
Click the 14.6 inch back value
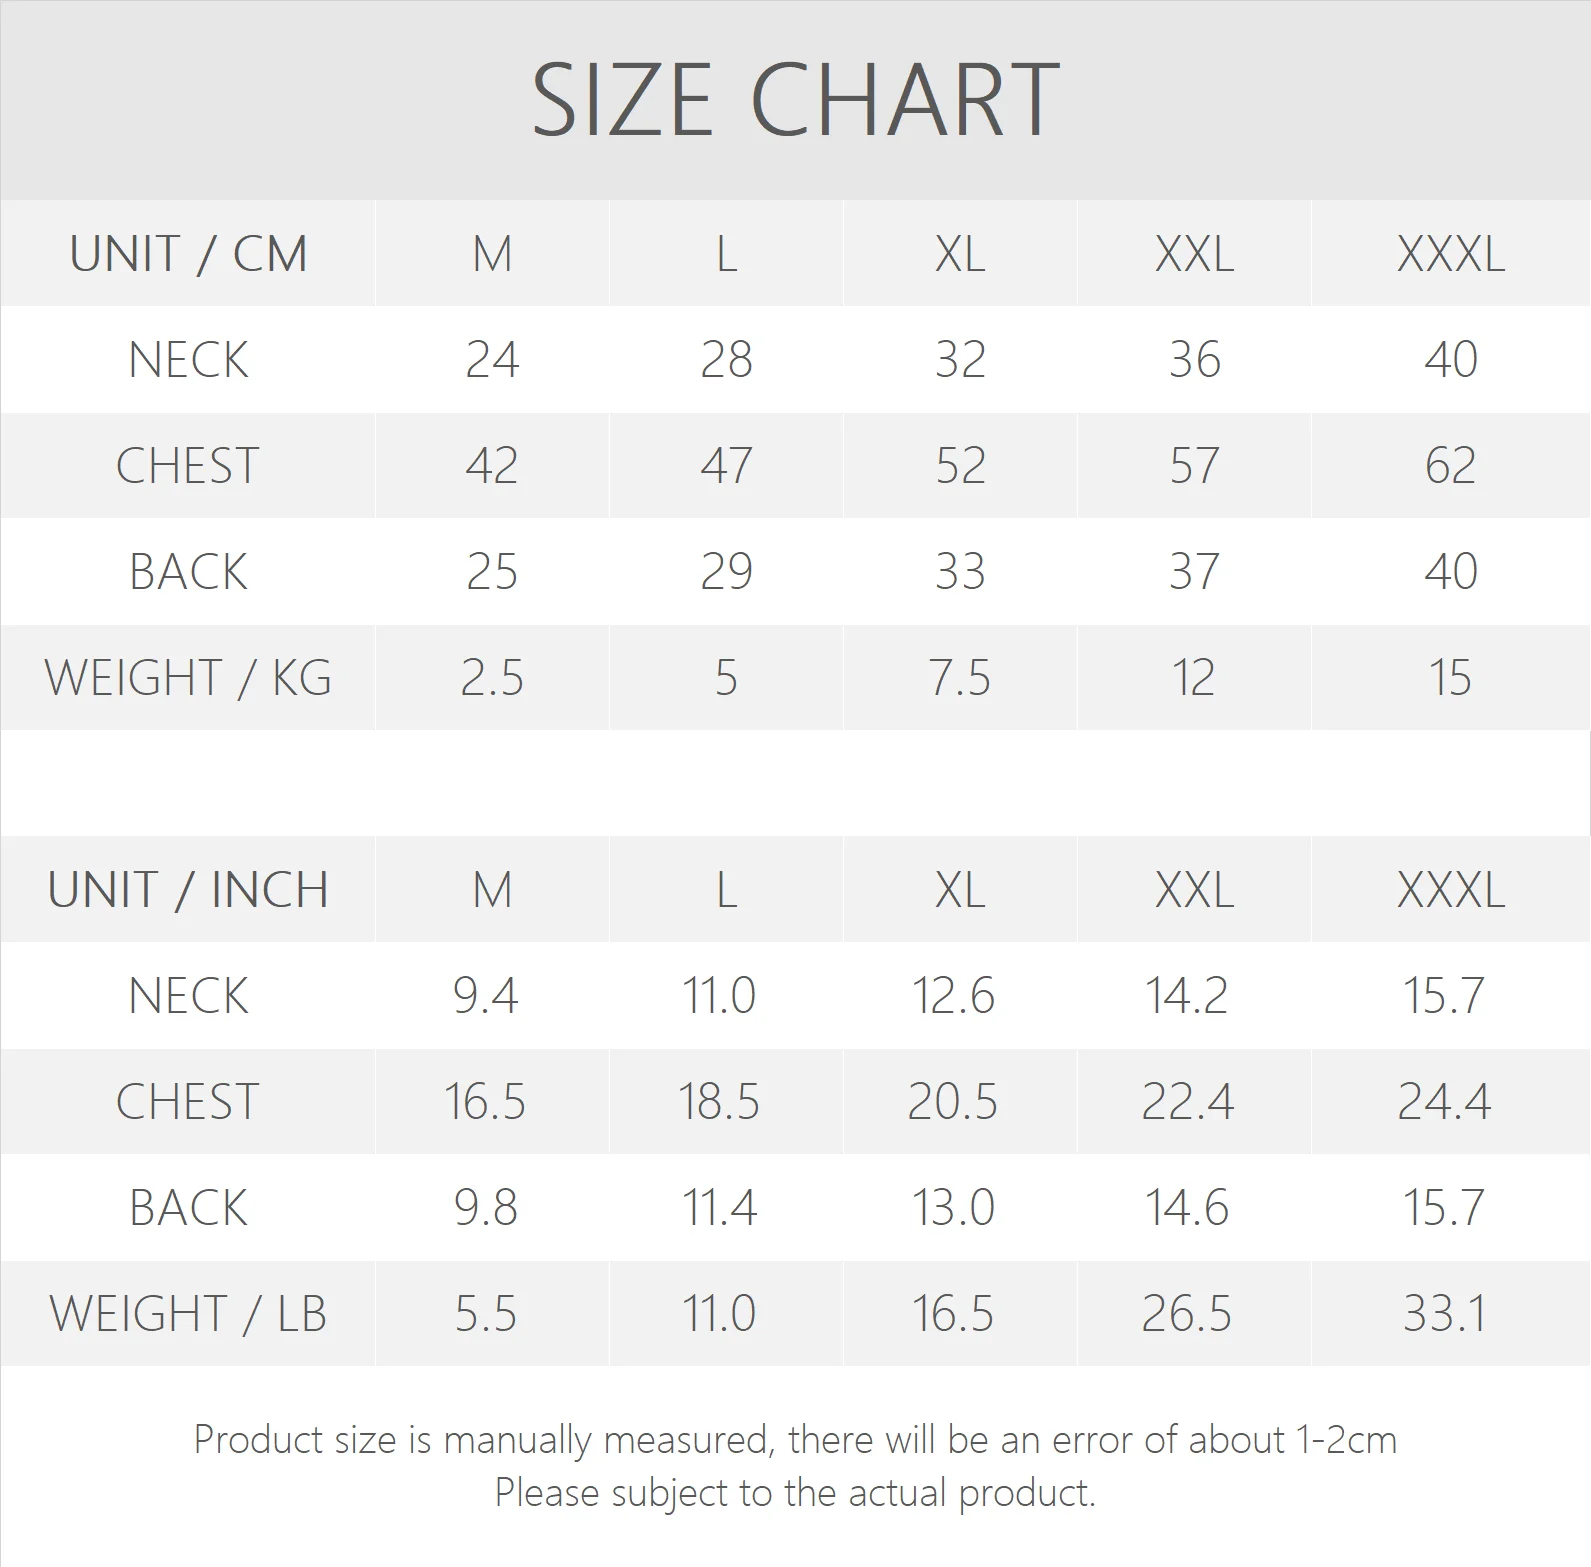[1187, 1208]
